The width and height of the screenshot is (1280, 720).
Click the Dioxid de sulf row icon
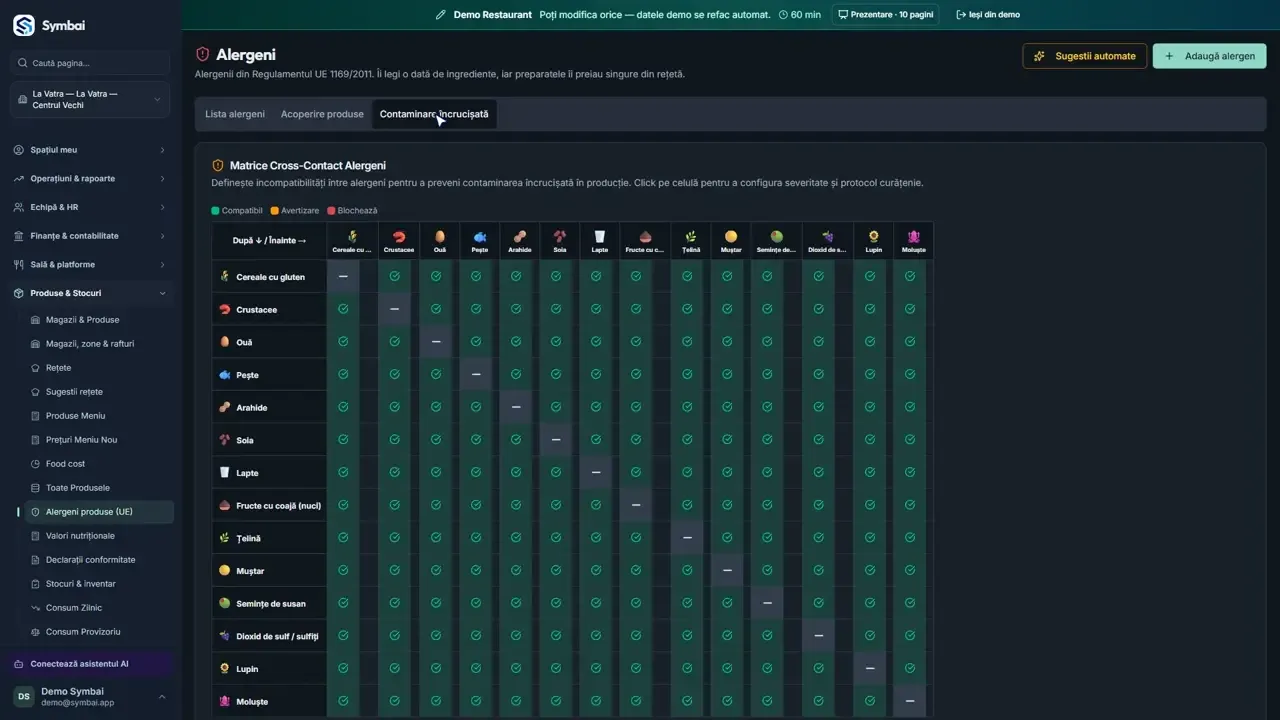tap(225, 636)
